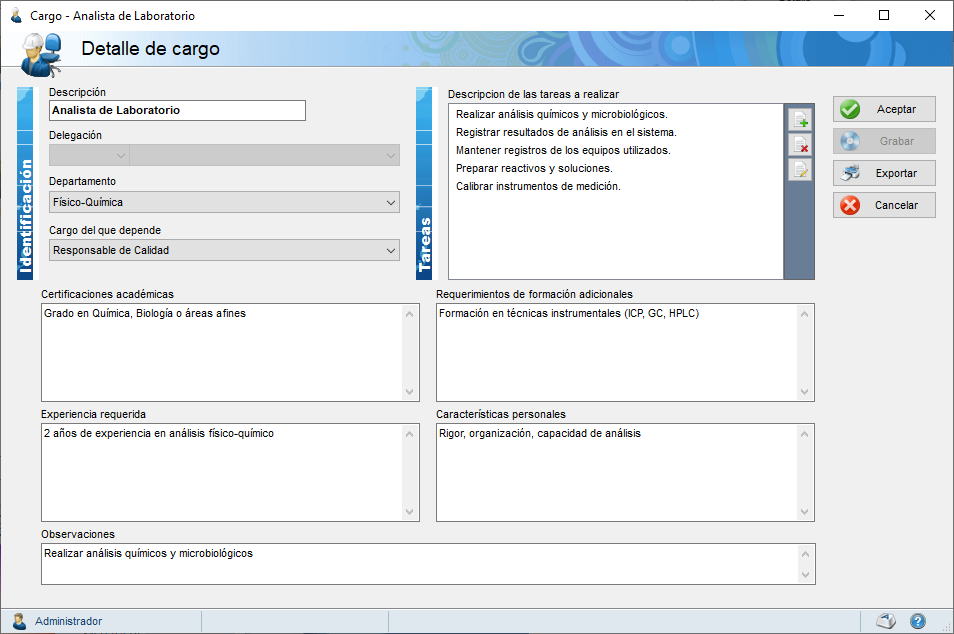The width and height of the screenshot is (954, 634).
Task: Click the Grabar button
Action: pos(884,141)
